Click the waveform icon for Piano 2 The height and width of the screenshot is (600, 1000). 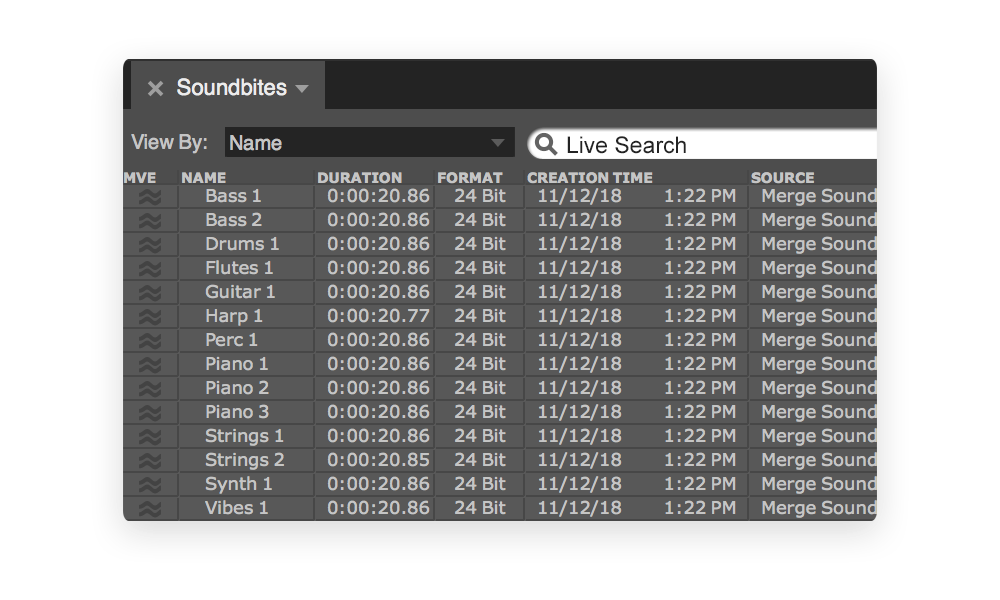tap(150, 389)
